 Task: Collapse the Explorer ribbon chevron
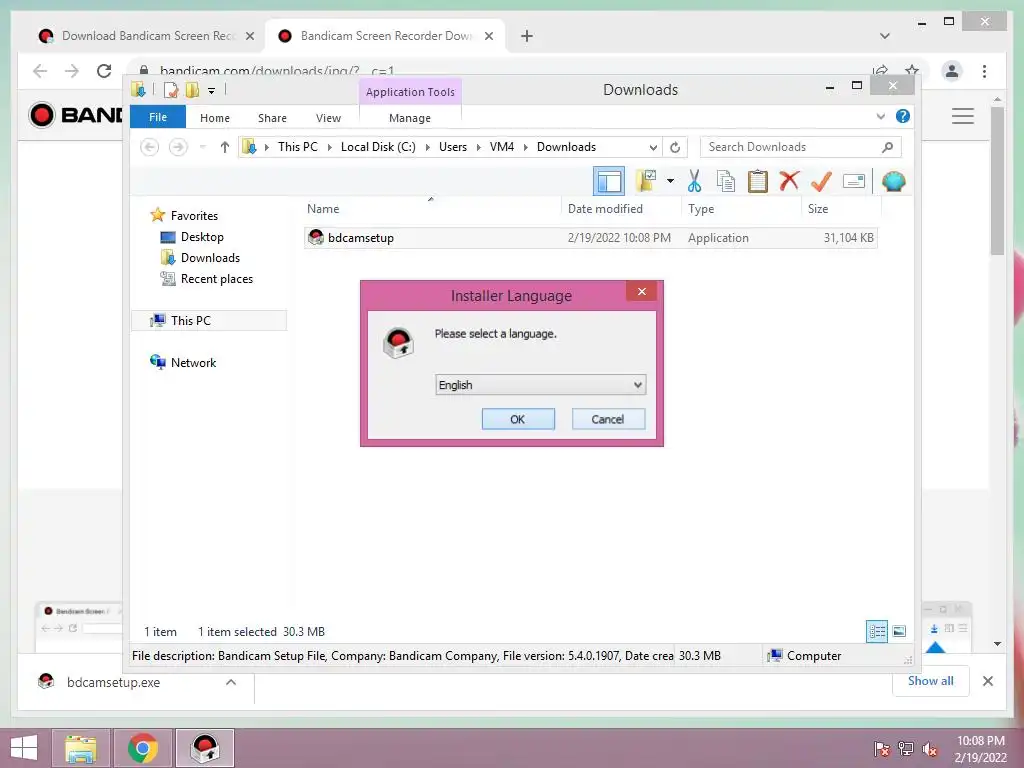click(x=880, y=116)
